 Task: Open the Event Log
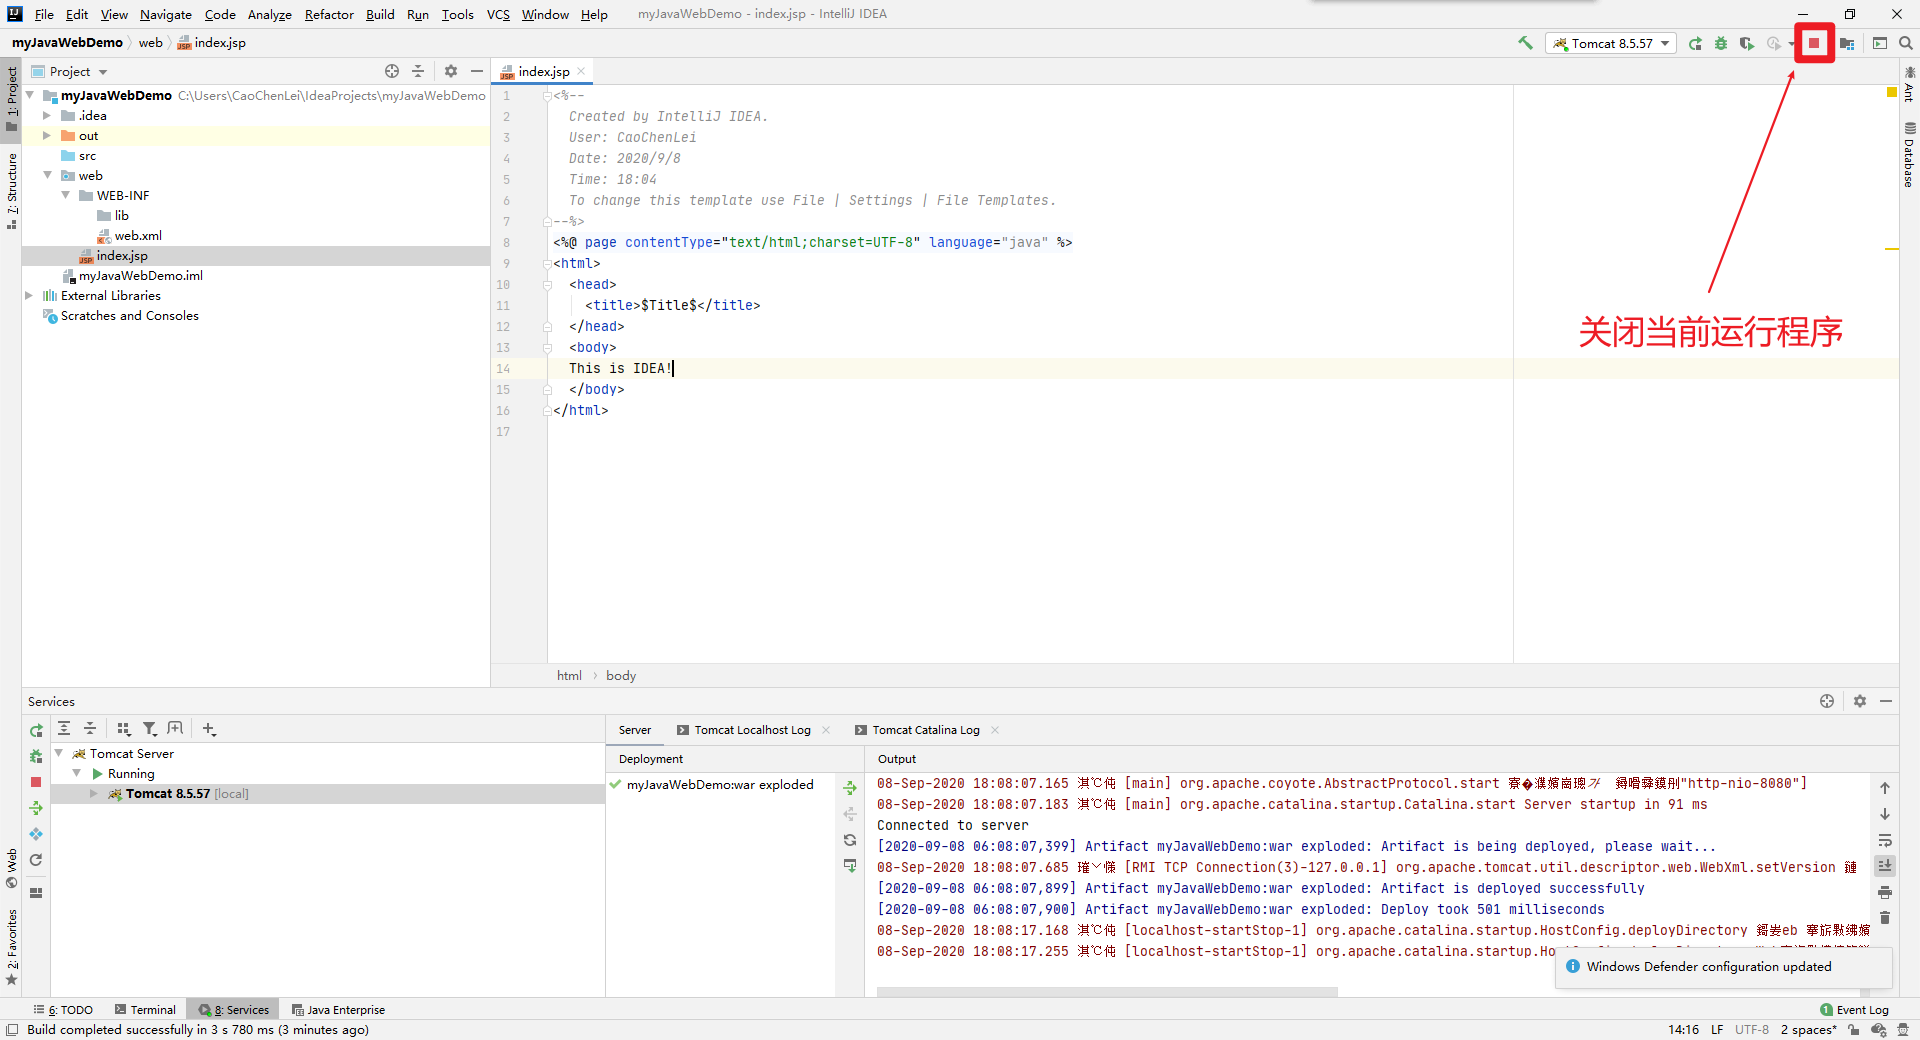click(1854, 1009)
